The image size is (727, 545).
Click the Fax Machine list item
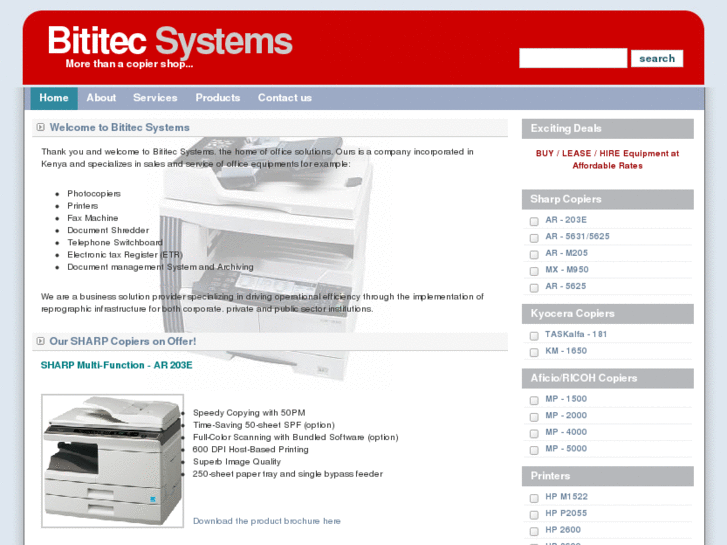(93, 218)
